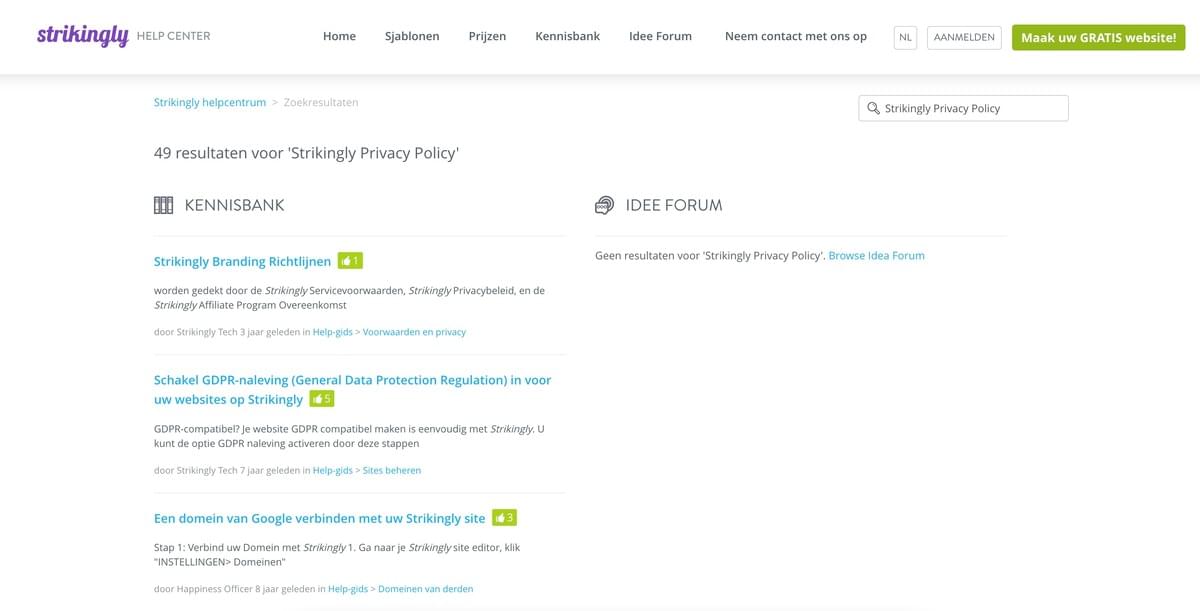
Task: Follow the Browse Idea Forum link
Action: (876, 255)
